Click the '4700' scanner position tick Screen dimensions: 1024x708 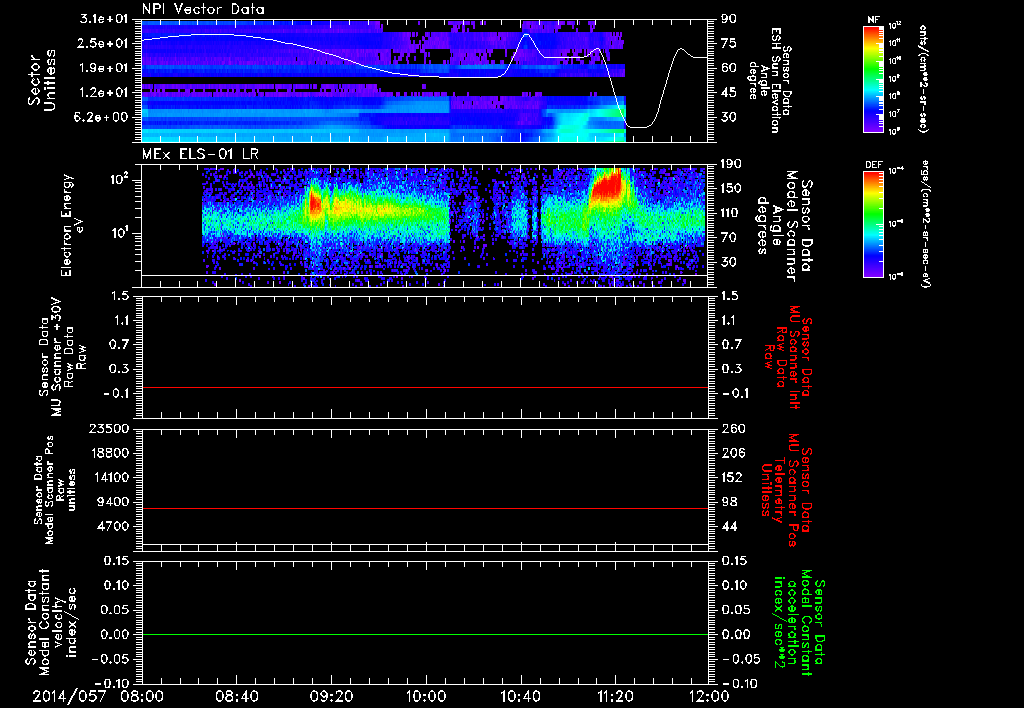tap(113, 526)
